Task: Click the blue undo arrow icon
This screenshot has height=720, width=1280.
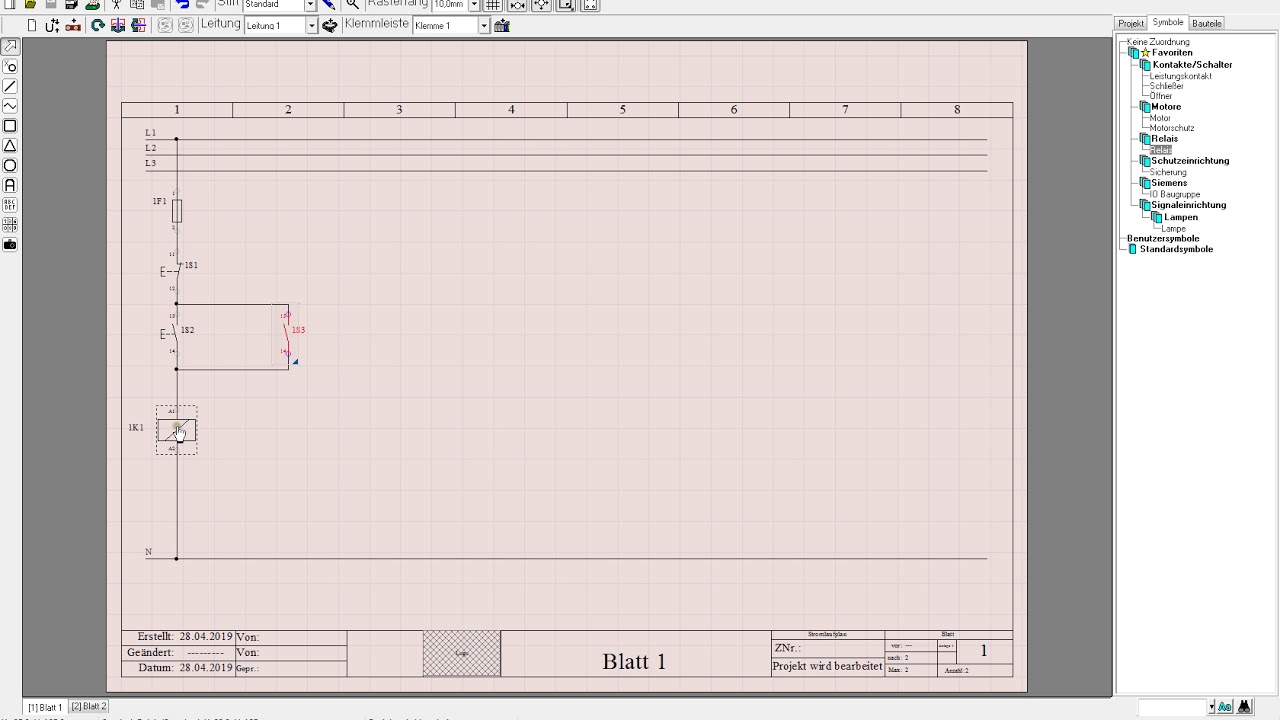Action: pos(182,5)
